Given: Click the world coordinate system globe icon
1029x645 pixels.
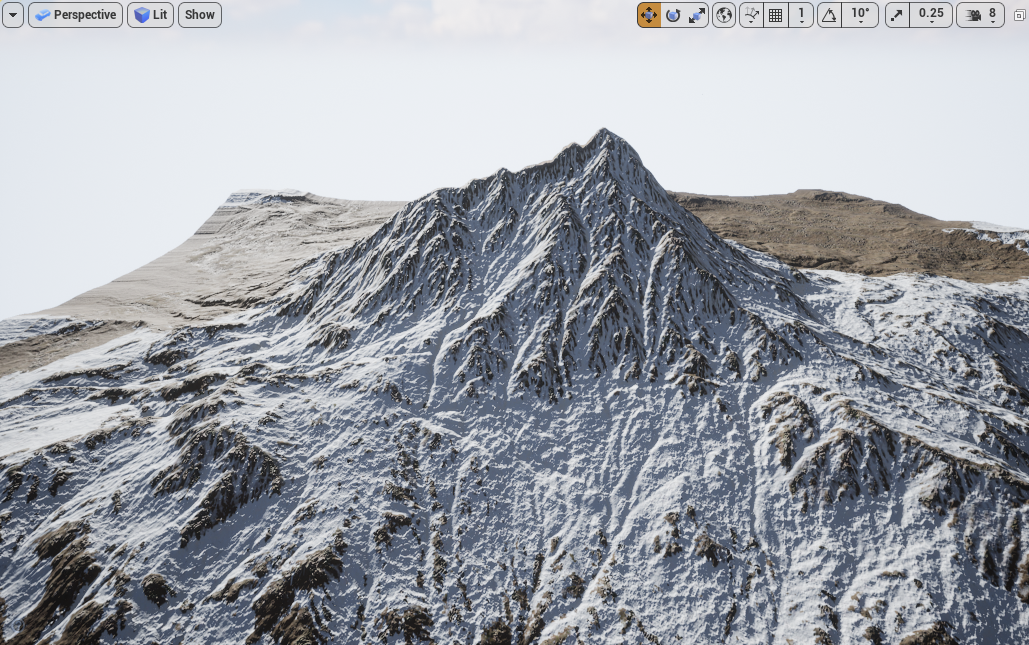Looking at the screenshot, I should 724,15.
